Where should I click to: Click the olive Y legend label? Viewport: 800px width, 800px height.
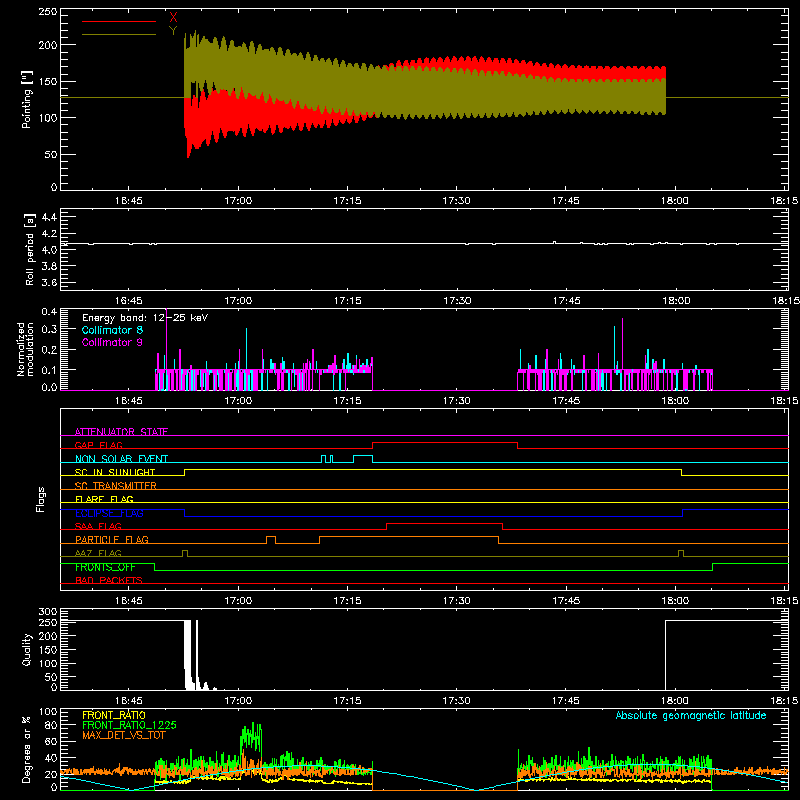click(173, 30)
